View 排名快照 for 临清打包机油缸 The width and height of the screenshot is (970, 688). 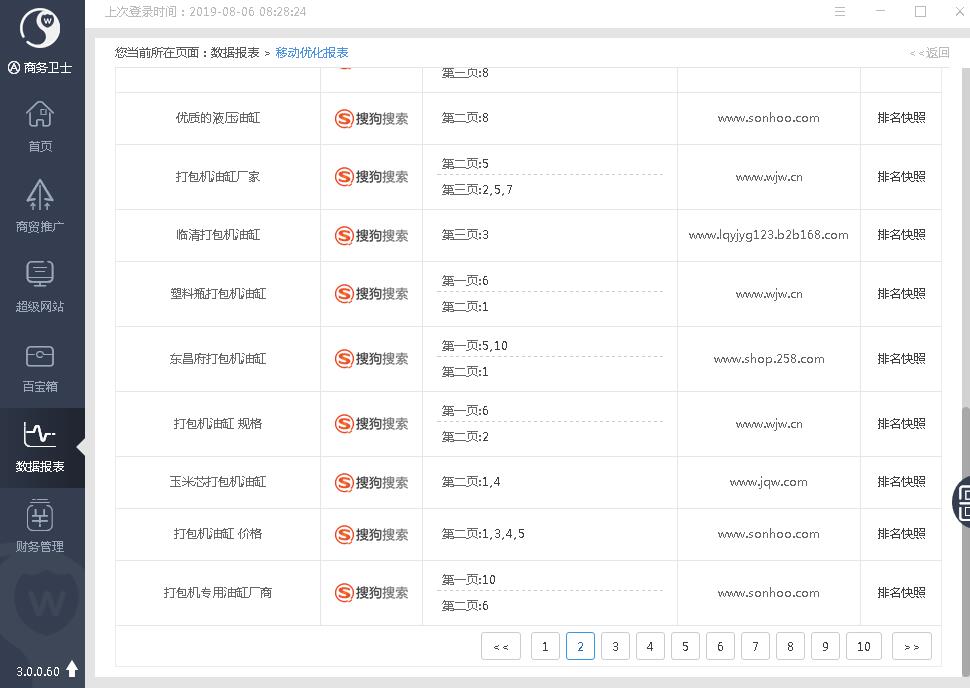click(x=901, y=235)
